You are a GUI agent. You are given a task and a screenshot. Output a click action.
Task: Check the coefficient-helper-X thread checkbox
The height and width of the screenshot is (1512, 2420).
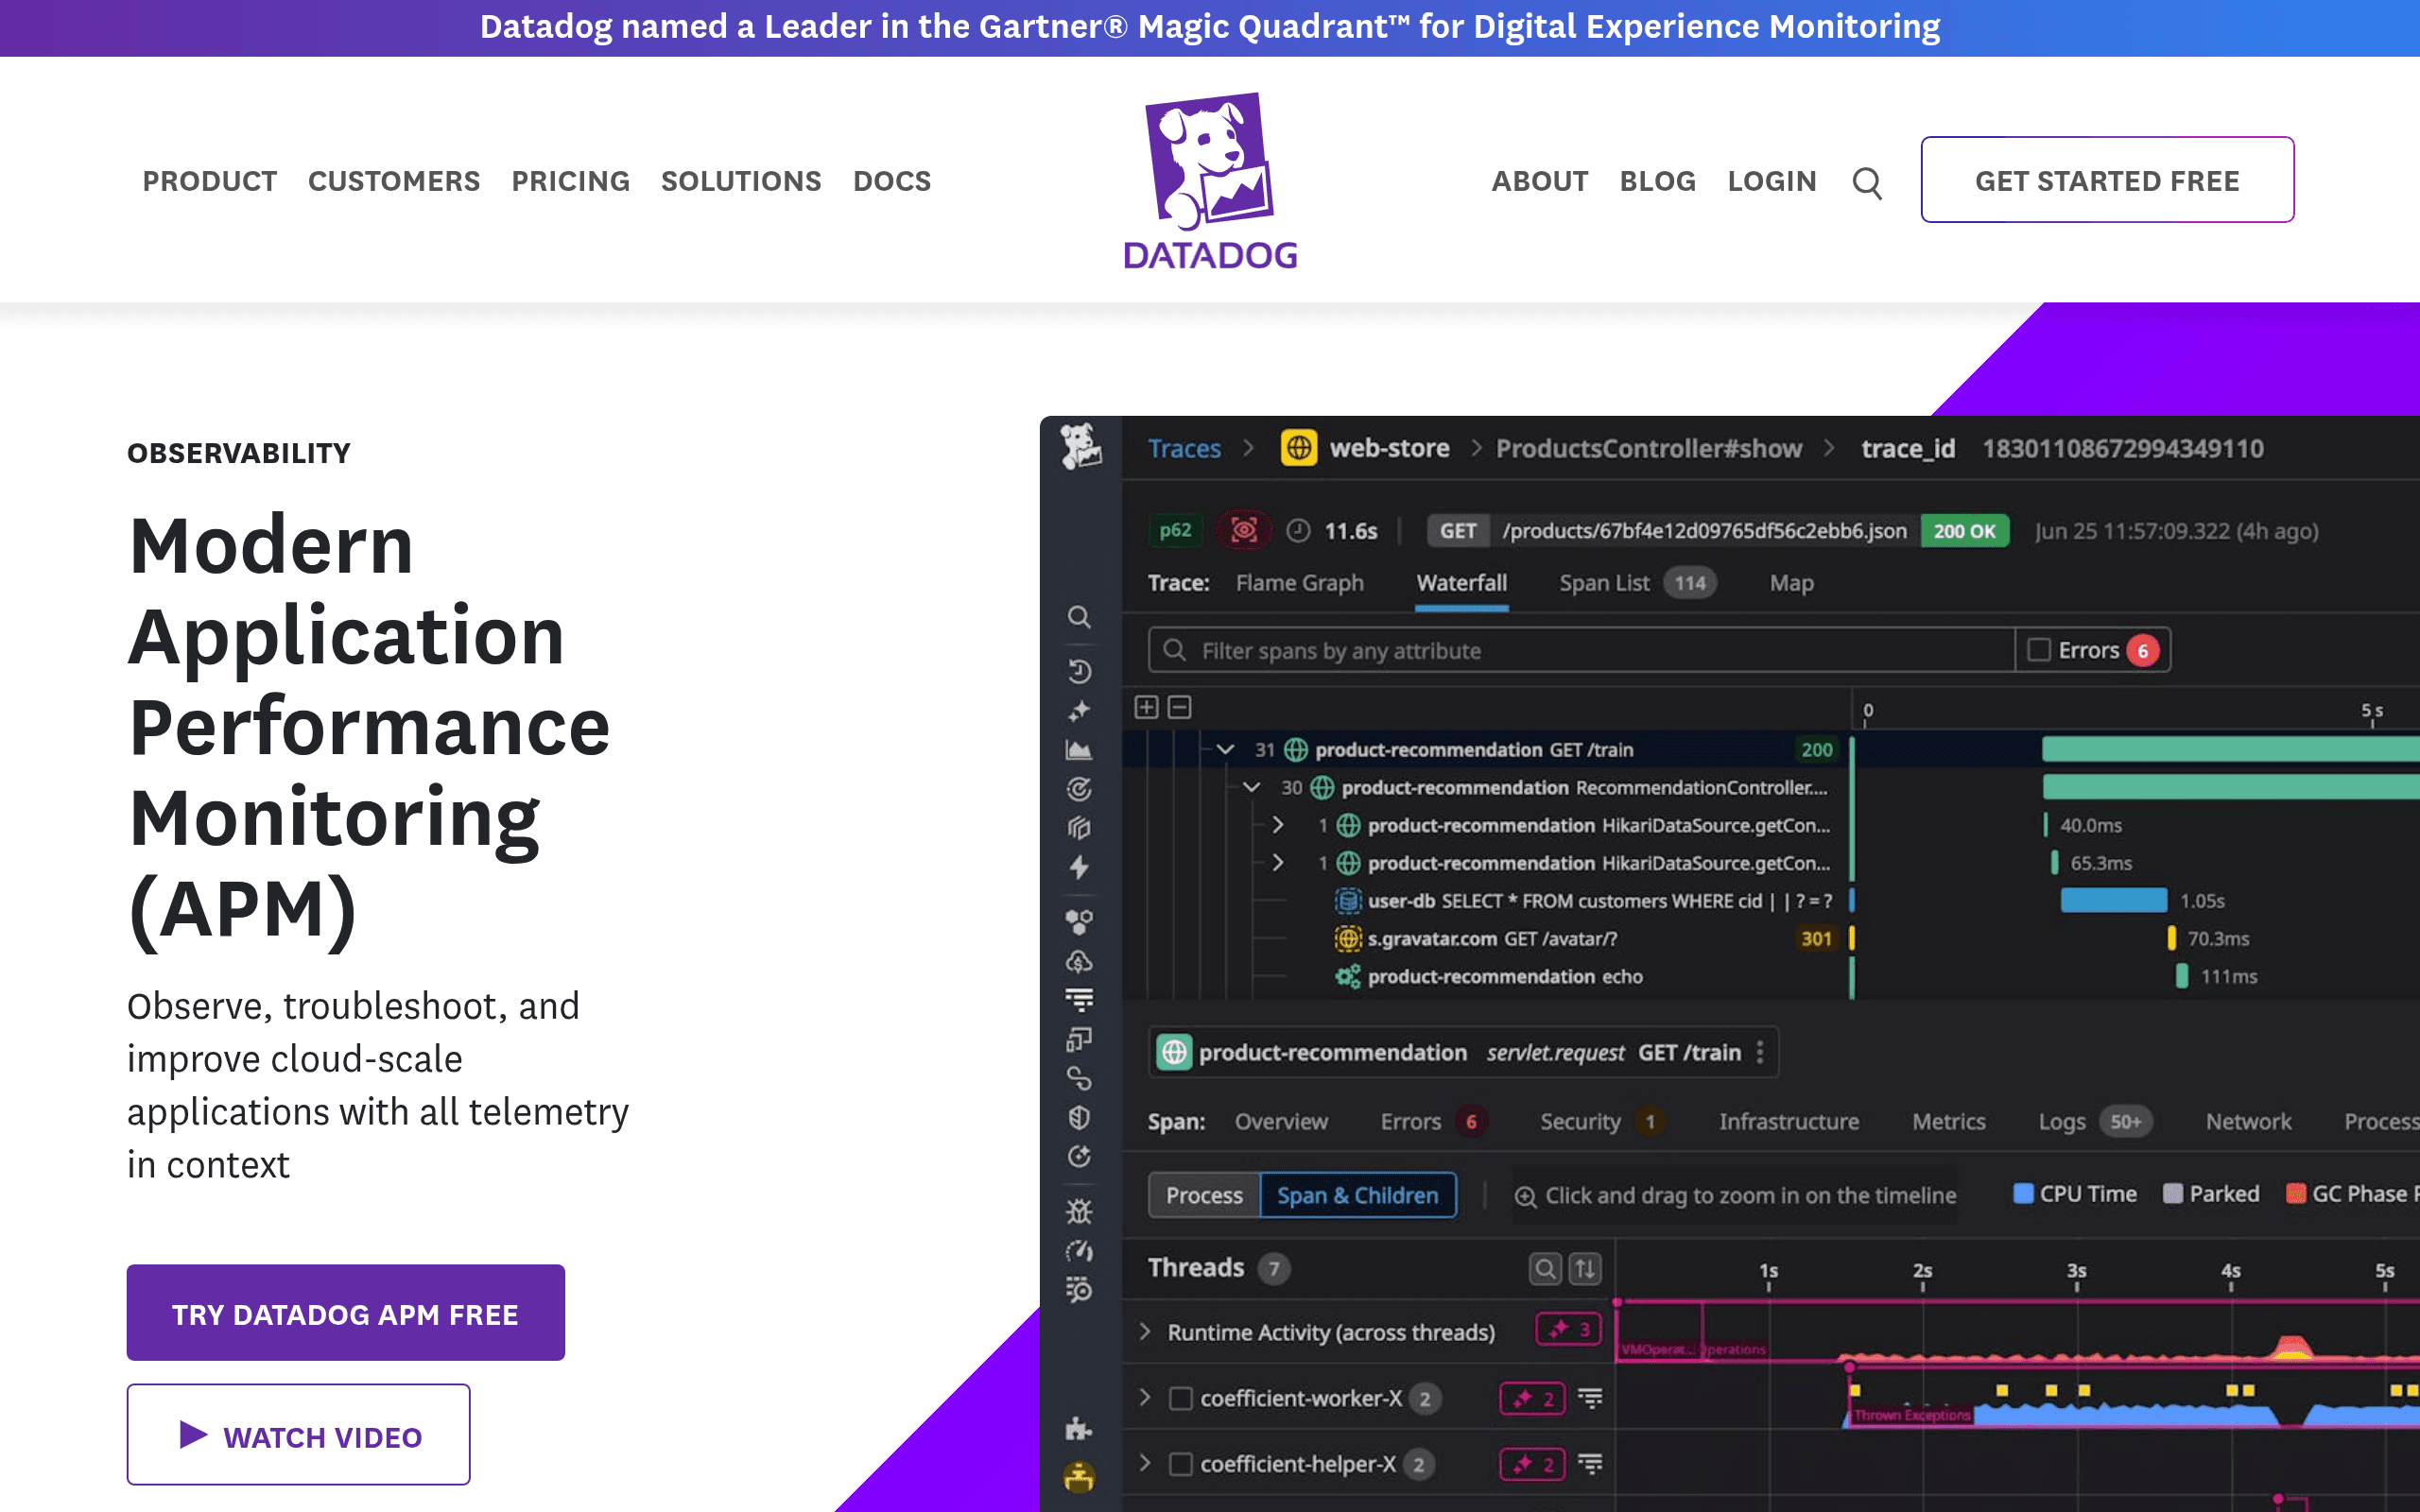click(x=1181, y=1464)
